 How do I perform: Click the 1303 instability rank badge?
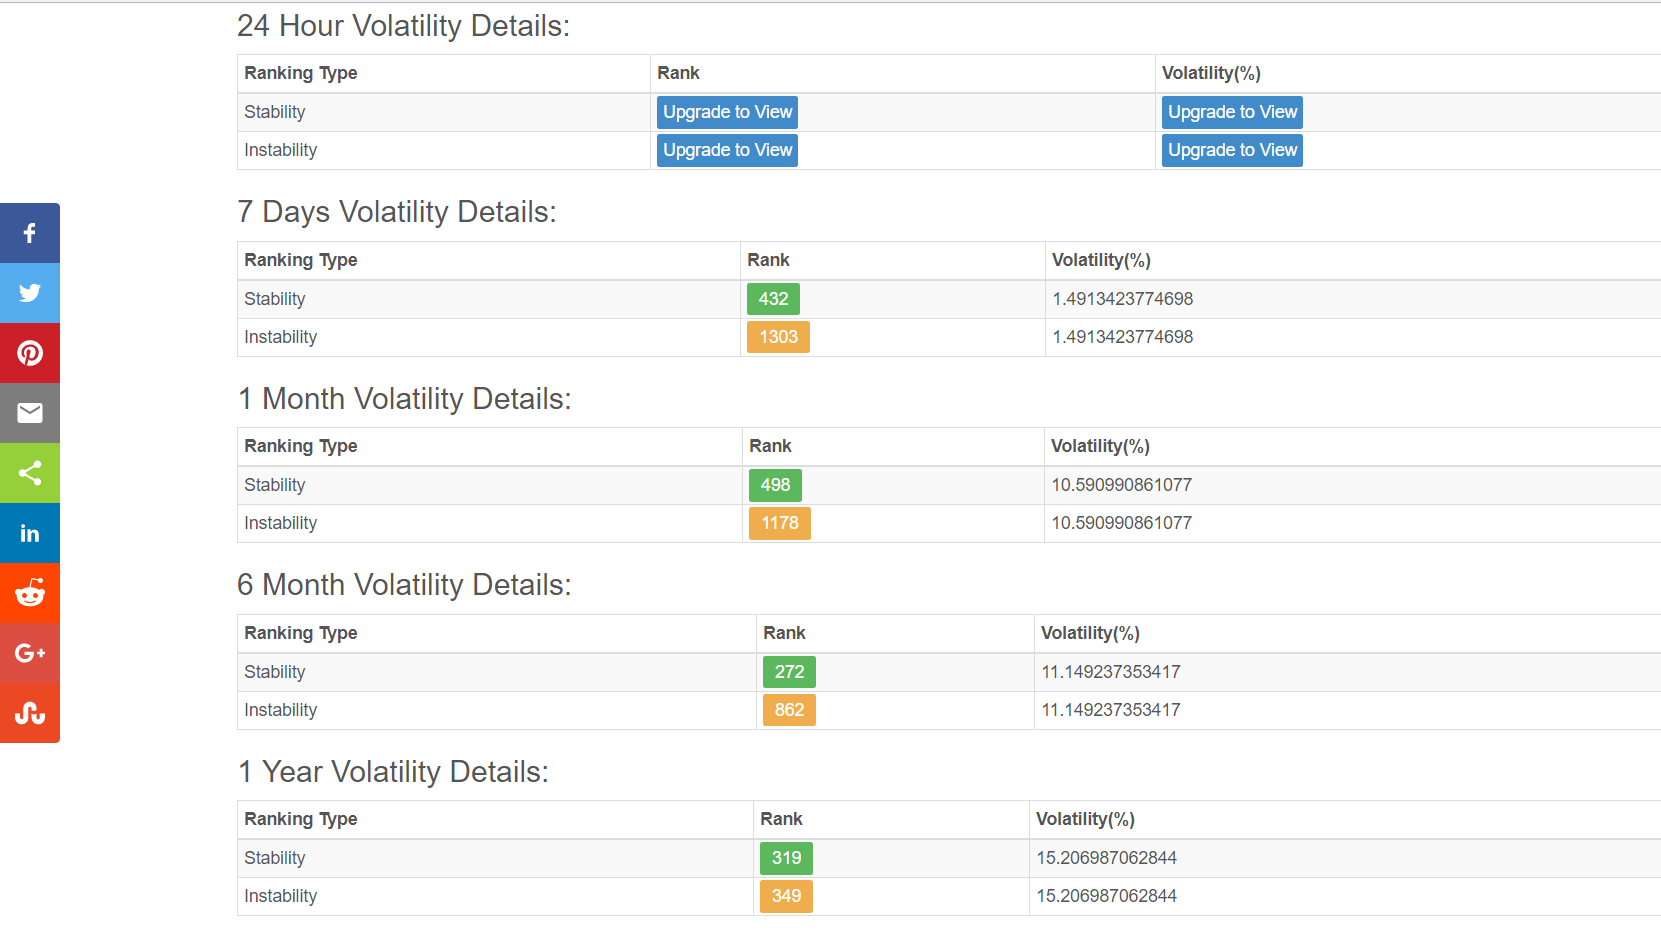coord(778,337)
